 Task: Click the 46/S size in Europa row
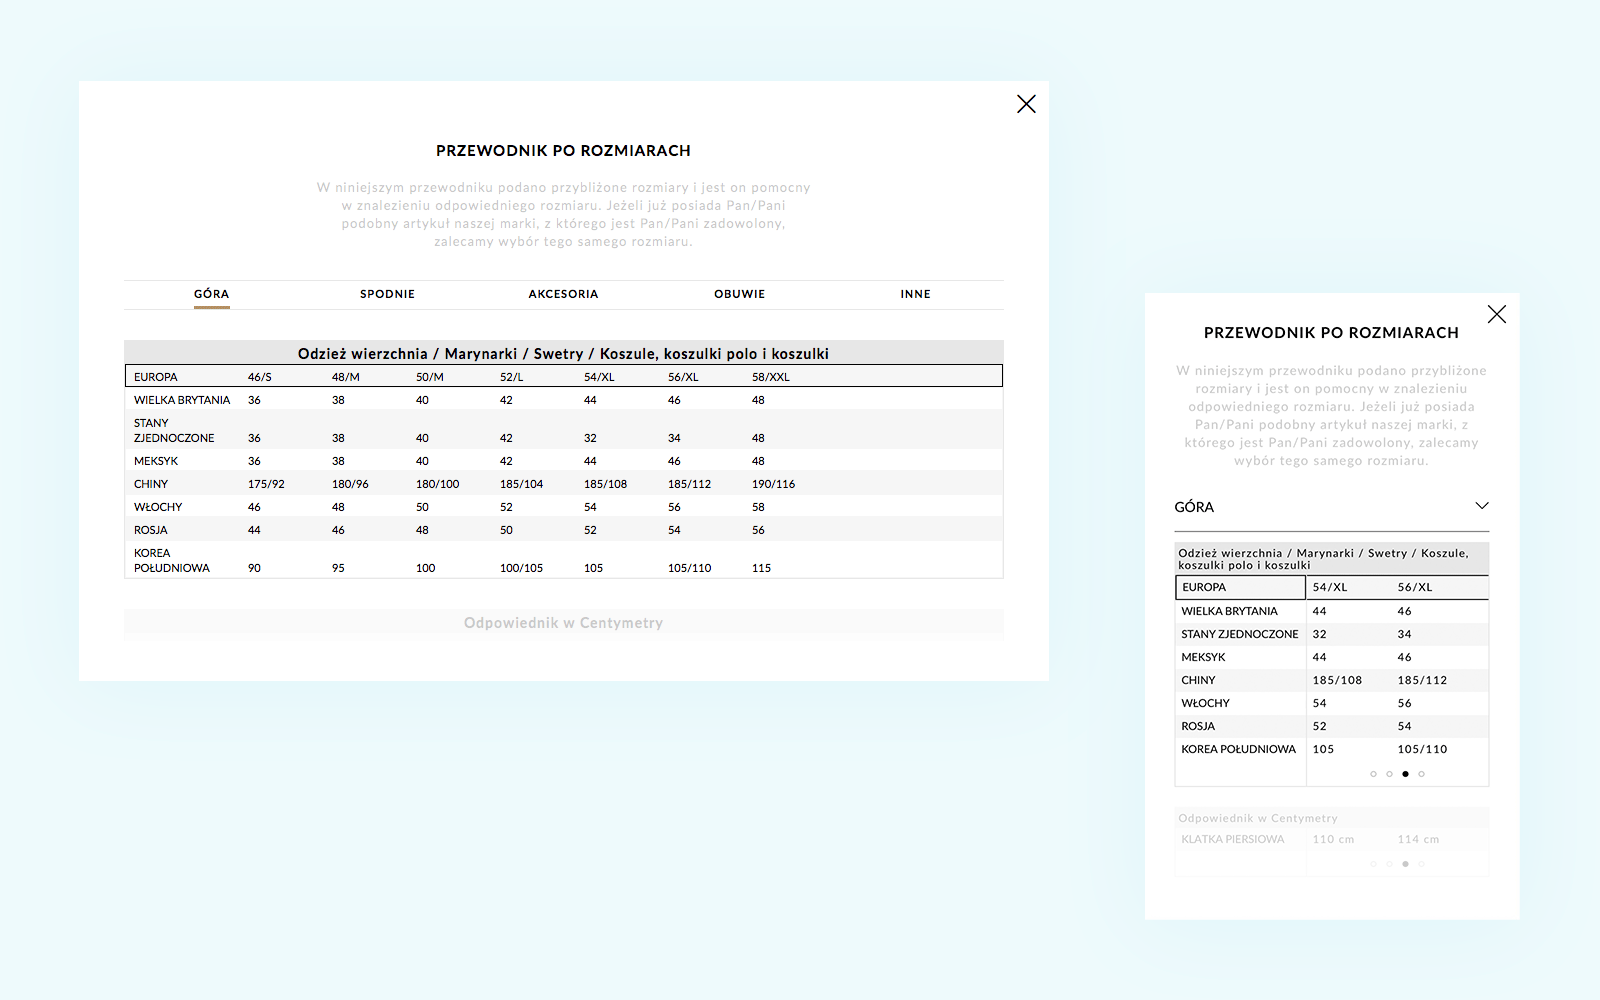(x=260, y=377)
